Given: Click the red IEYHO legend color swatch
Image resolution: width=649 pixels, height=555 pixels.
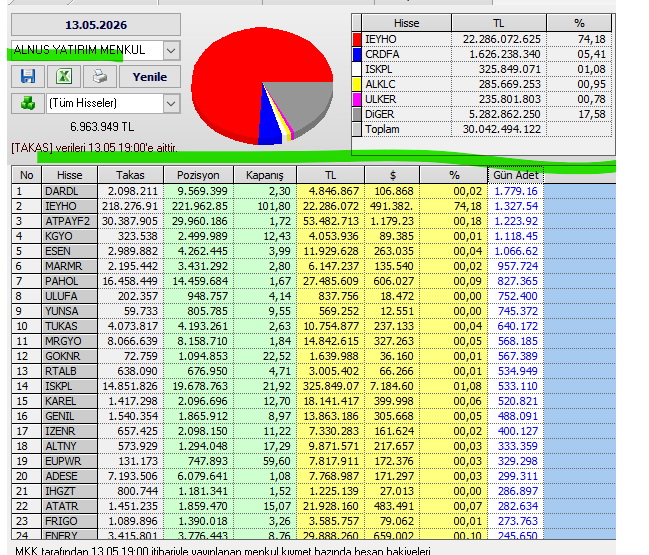Looking at the screenshot, I should [357, 39].
